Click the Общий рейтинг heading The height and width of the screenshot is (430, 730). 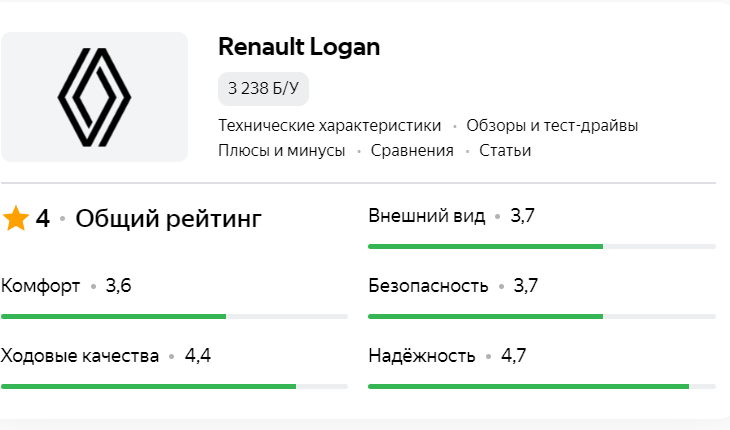169,218
